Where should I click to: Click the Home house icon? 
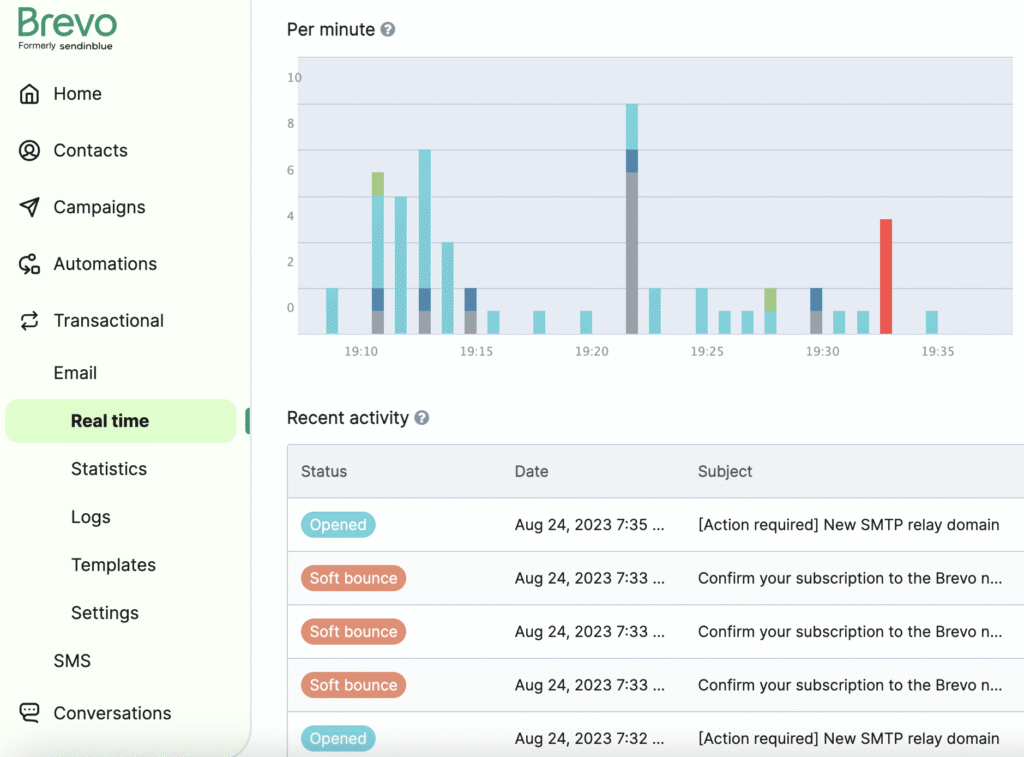click(30, 94)
